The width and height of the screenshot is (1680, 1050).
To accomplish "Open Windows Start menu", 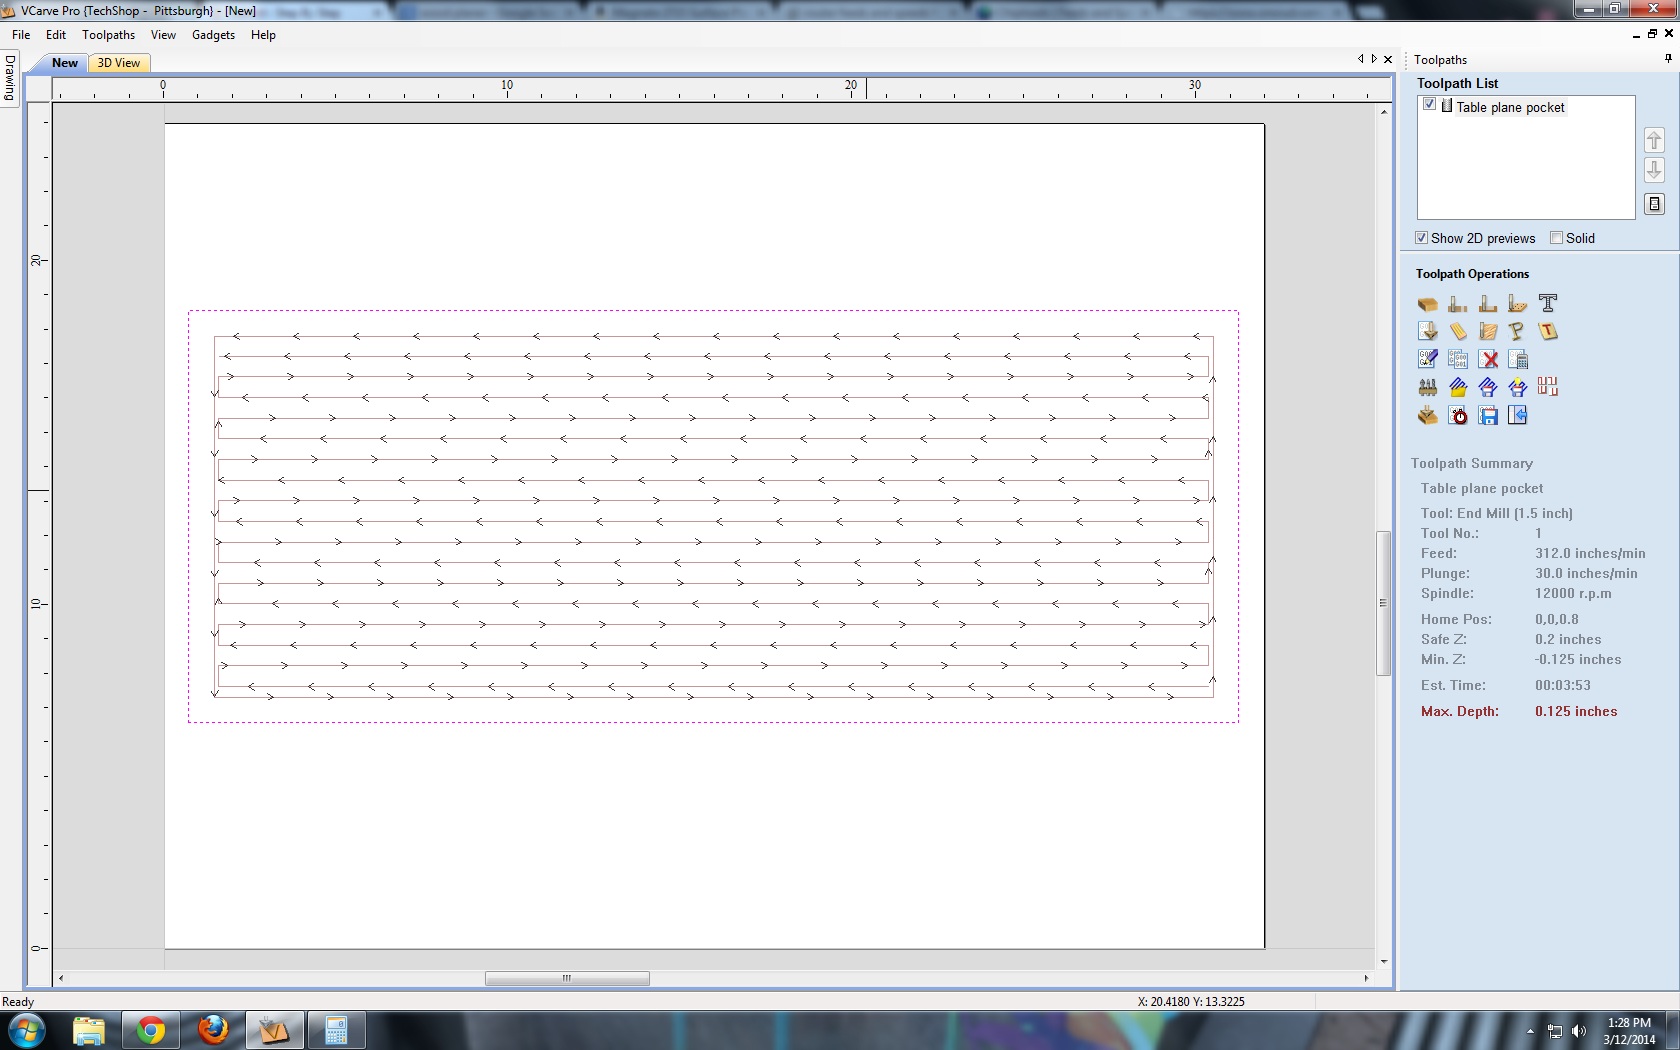I will click(26, 1030).
